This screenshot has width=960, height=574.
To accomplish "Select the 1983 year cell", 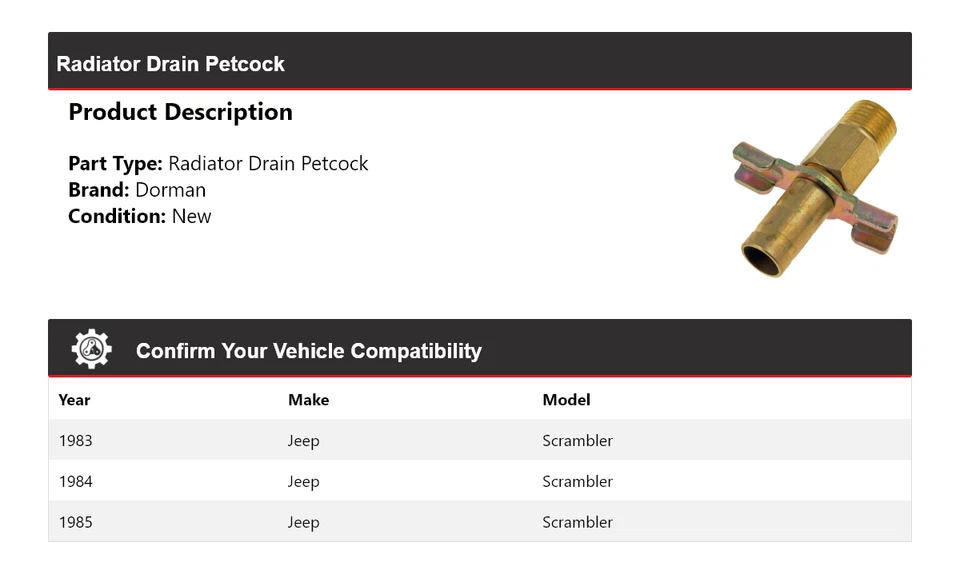I will click(75, 441).
